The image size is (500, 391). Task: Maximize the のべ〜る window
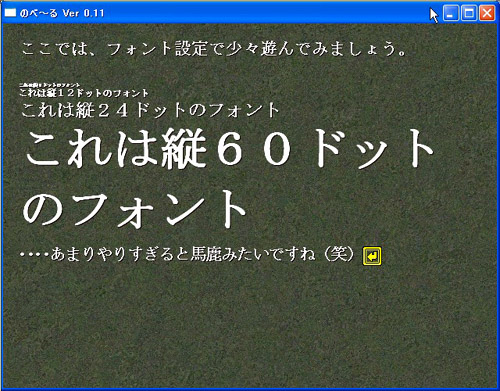pos(469,13)
